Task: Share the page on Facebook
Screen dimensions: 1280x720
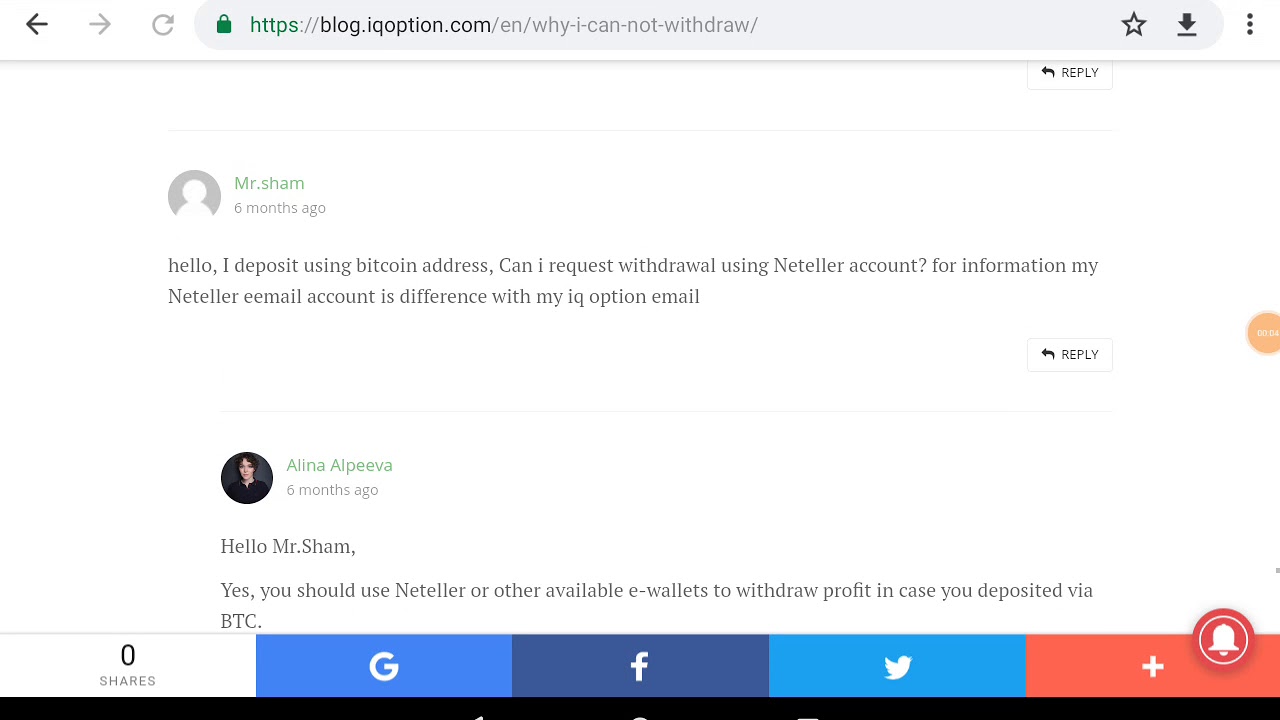Action: tap(640, 666)
